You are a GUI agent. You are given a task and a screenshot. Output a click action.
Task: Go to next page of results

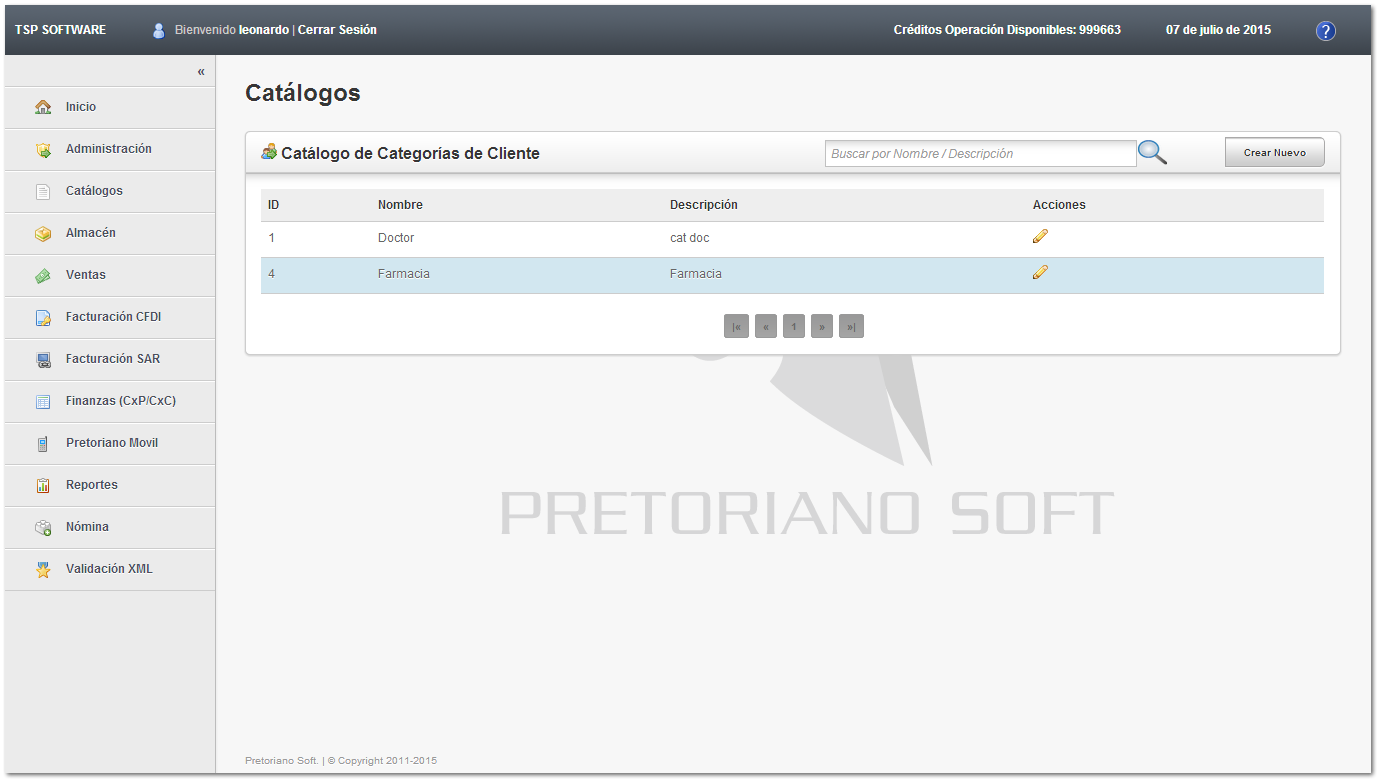pos(822,326)
